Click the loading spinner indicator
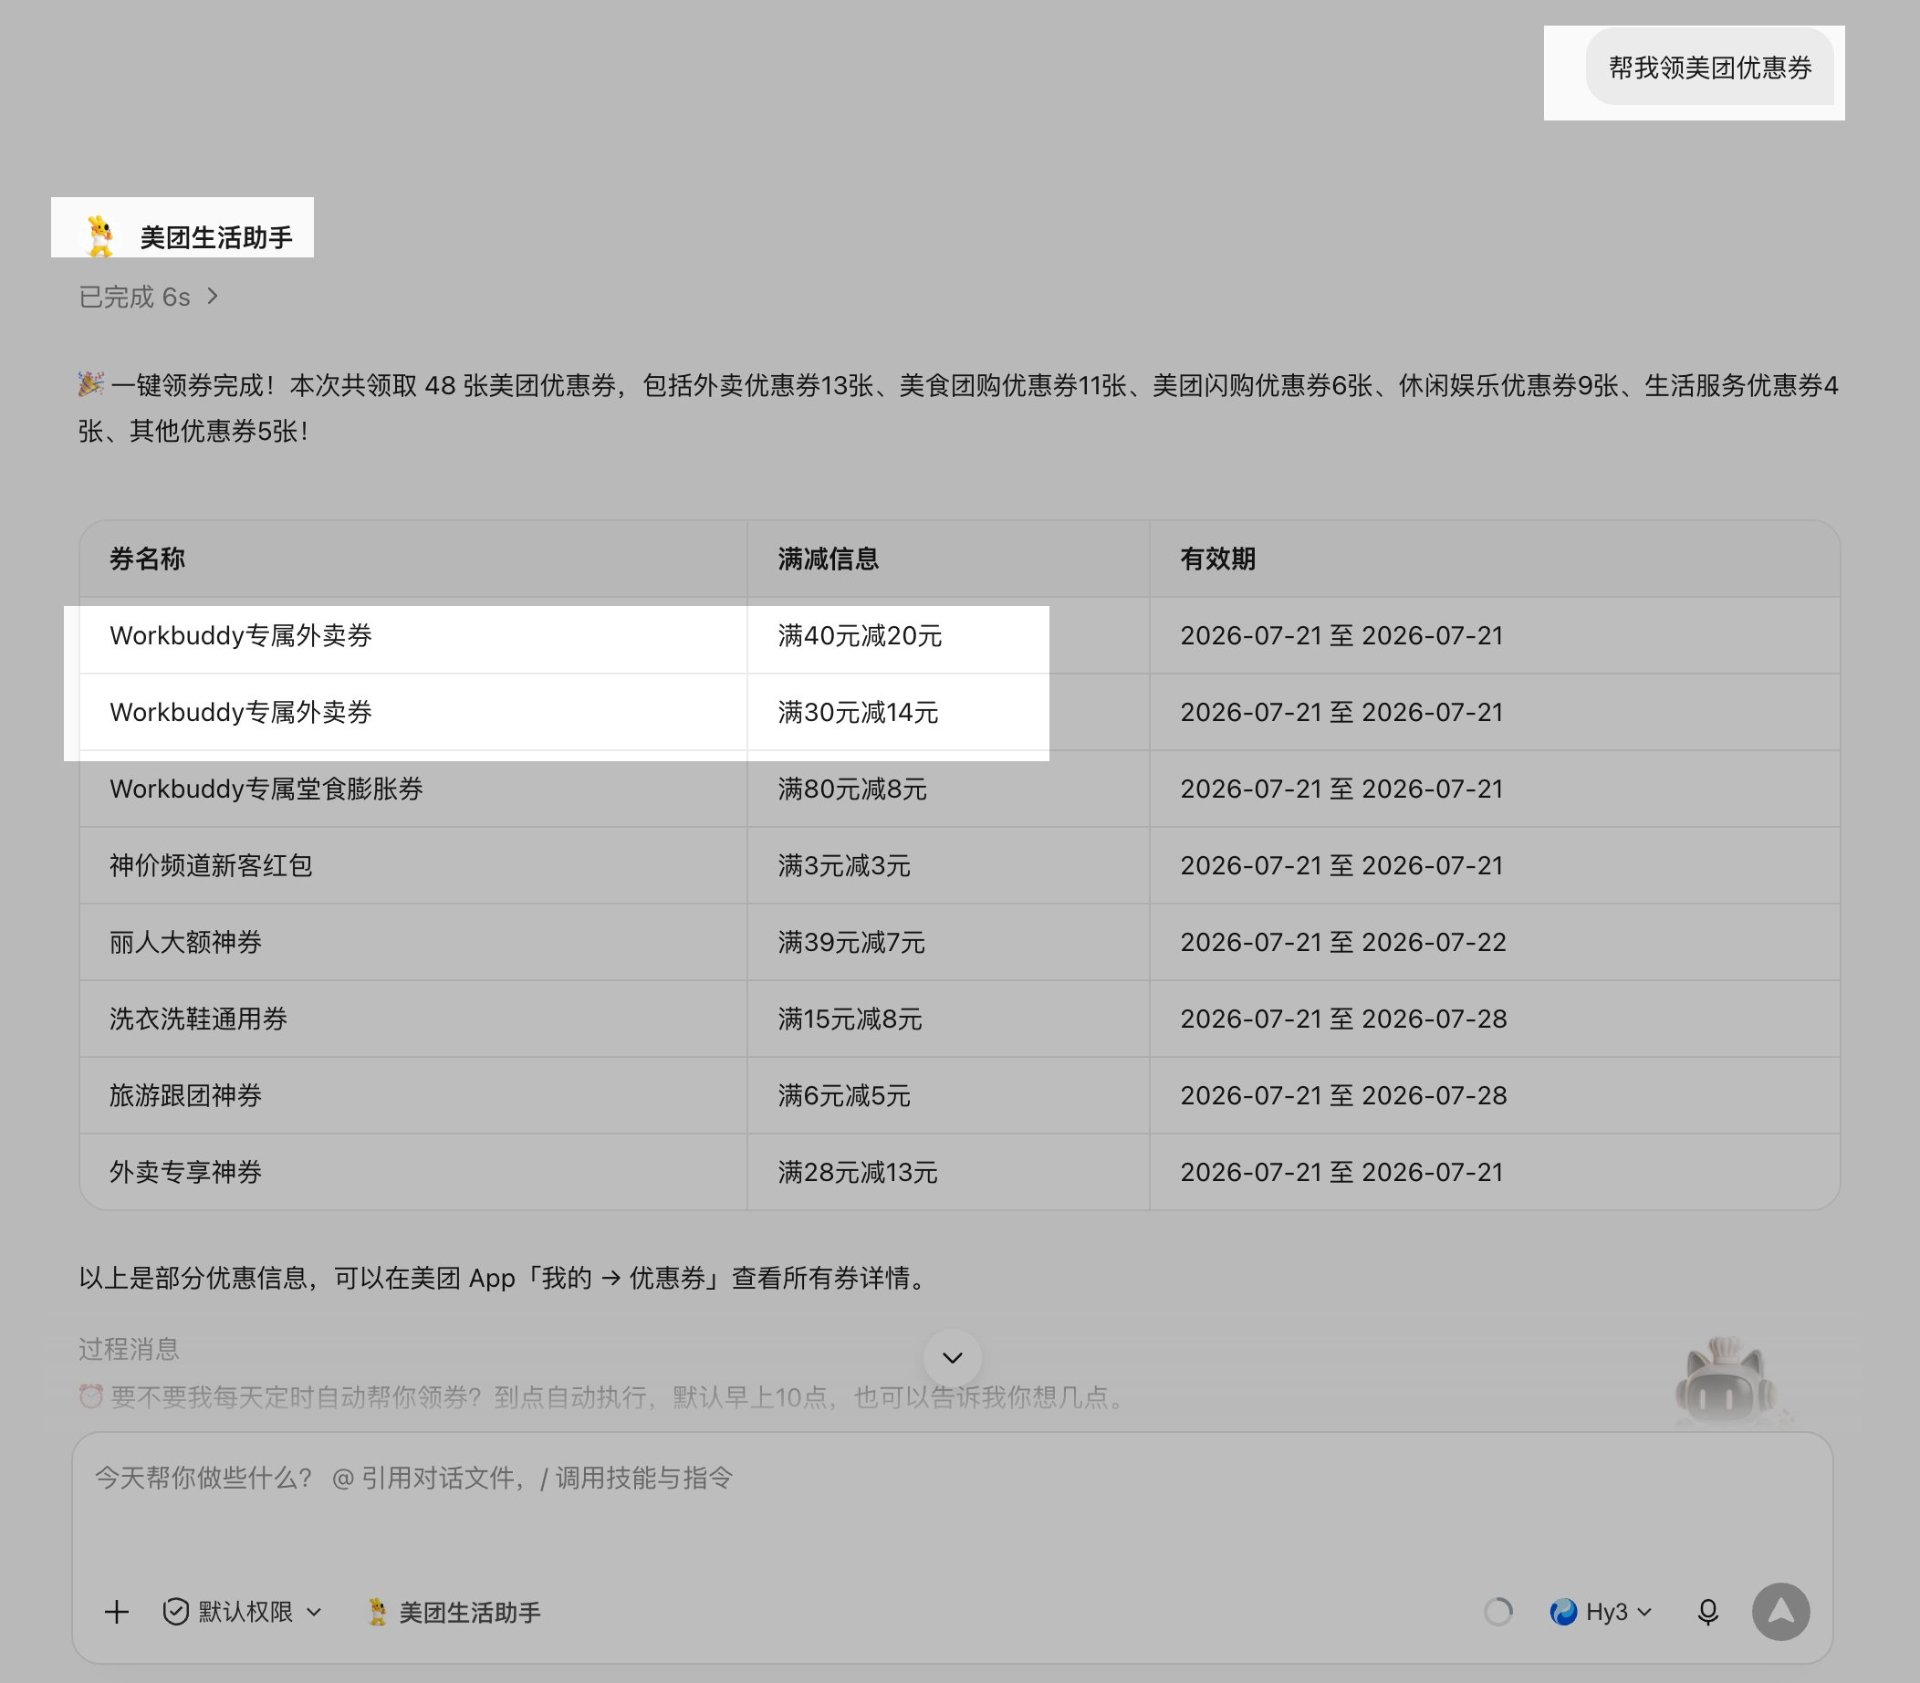This screenshot has width=1920, height=1683. [1498, 1612]
